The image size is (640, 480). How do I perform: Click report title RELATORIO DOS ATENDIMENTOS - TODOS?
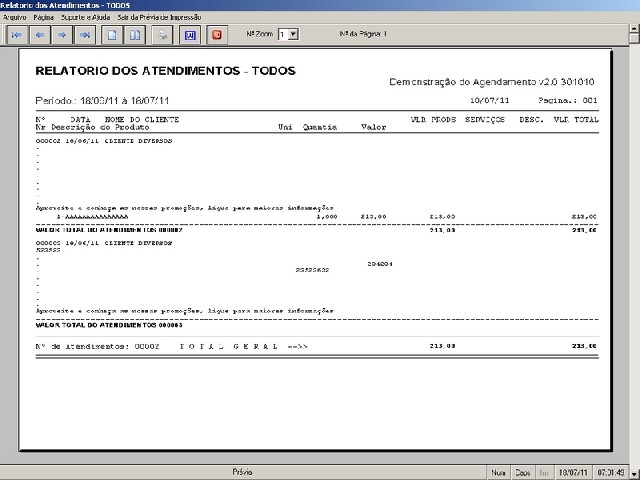tap(165, 71)
